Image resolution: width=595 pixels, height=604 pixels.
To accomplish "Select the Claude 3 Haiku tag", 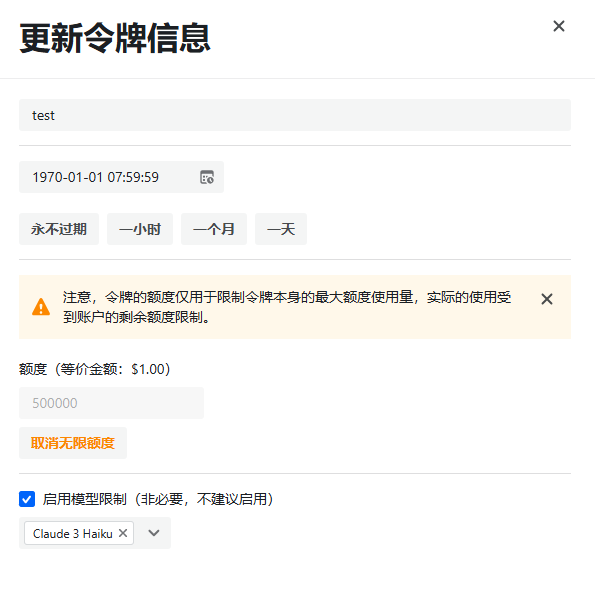I will [72, 534].
